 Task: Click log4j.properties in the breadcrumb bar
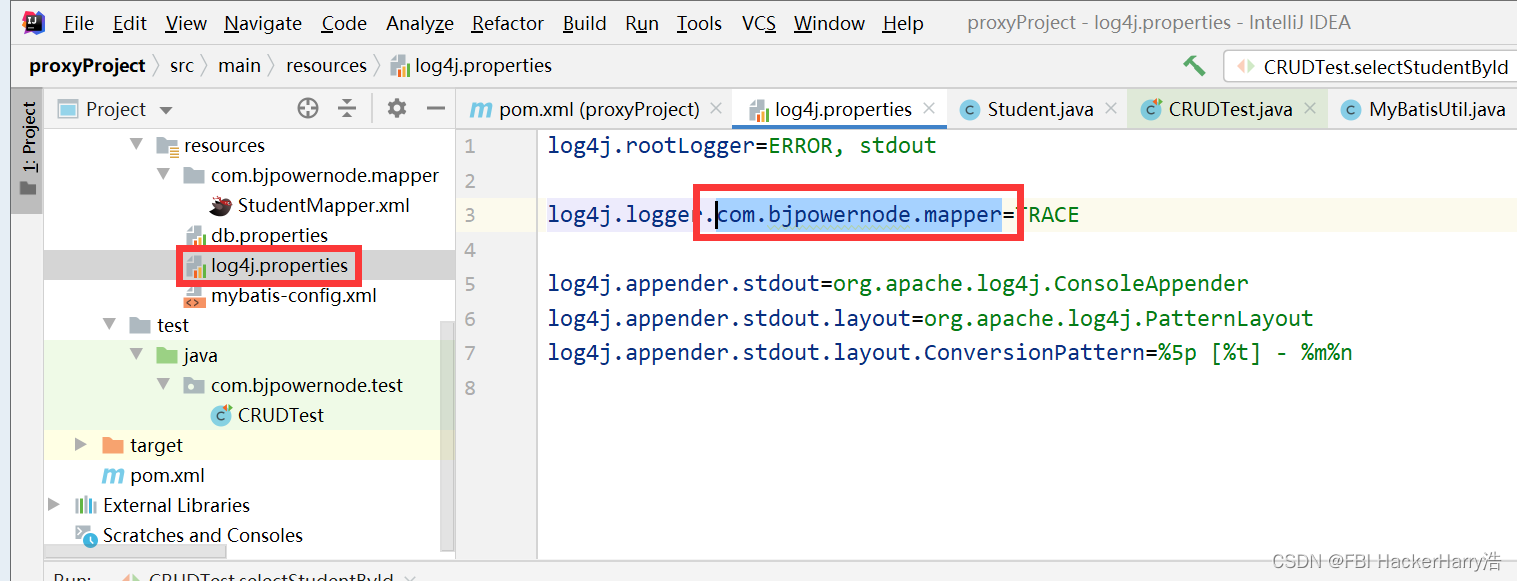pos(471,66)
